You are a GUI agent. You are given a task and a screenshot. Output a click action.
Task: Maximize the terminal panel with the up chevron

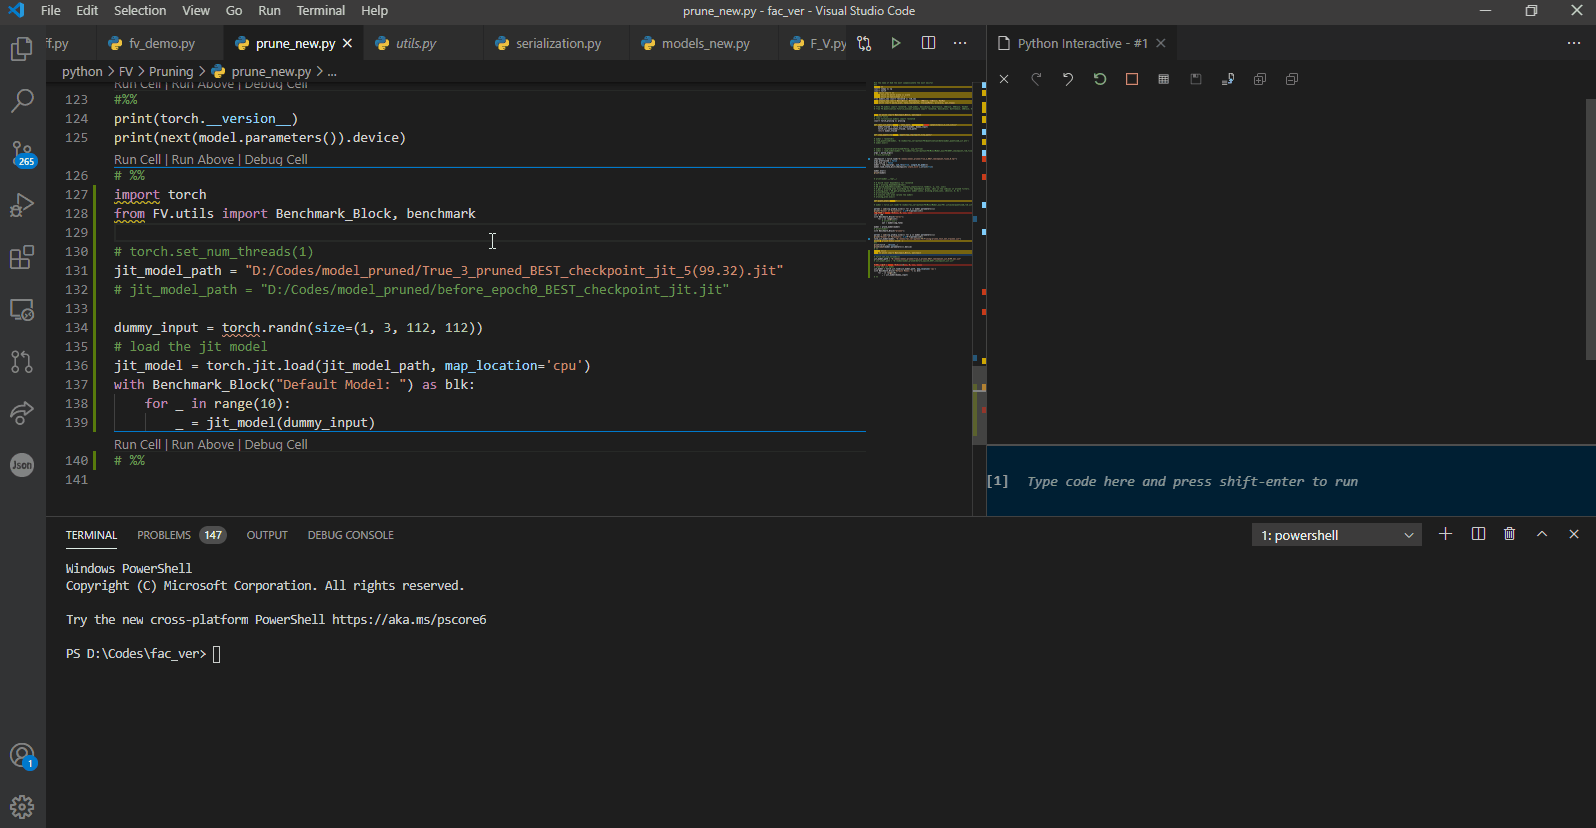click(x=1542, y=534)
